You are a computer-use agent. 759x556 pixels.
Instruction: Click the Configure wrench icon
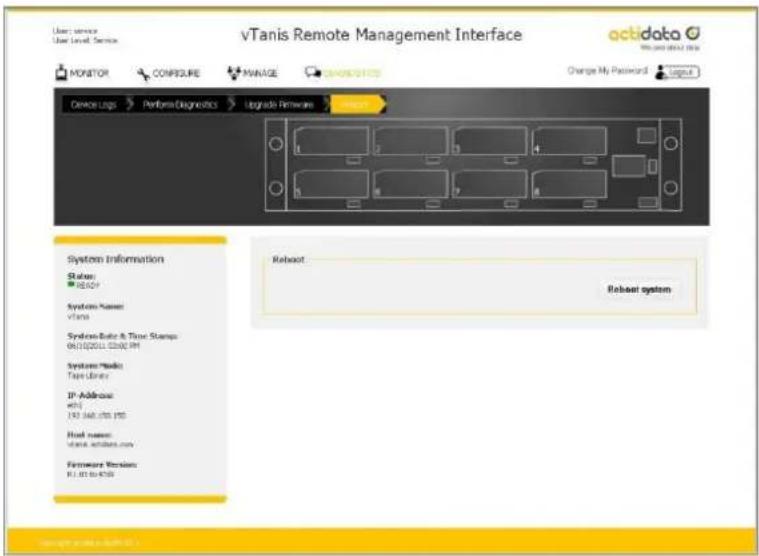click(143, 74)
